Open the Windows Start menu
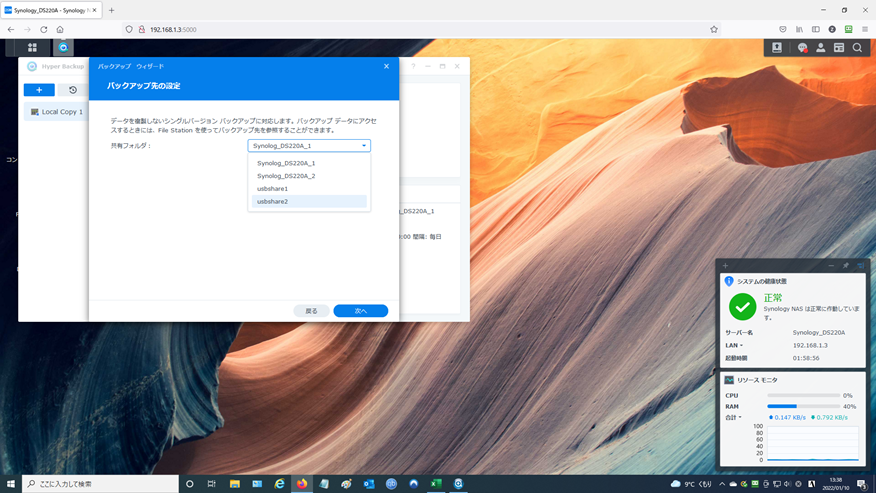Image resolution: width=876 pixels, height=493 pixels. 11,484
